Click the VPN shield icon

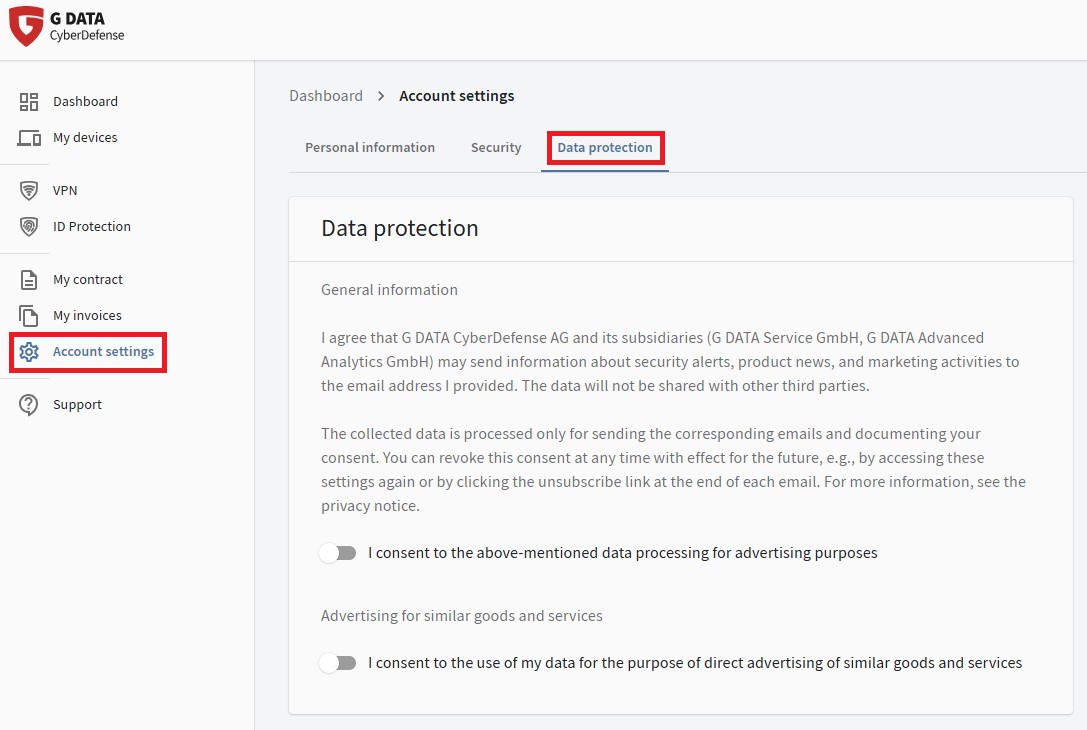point(29,191)
